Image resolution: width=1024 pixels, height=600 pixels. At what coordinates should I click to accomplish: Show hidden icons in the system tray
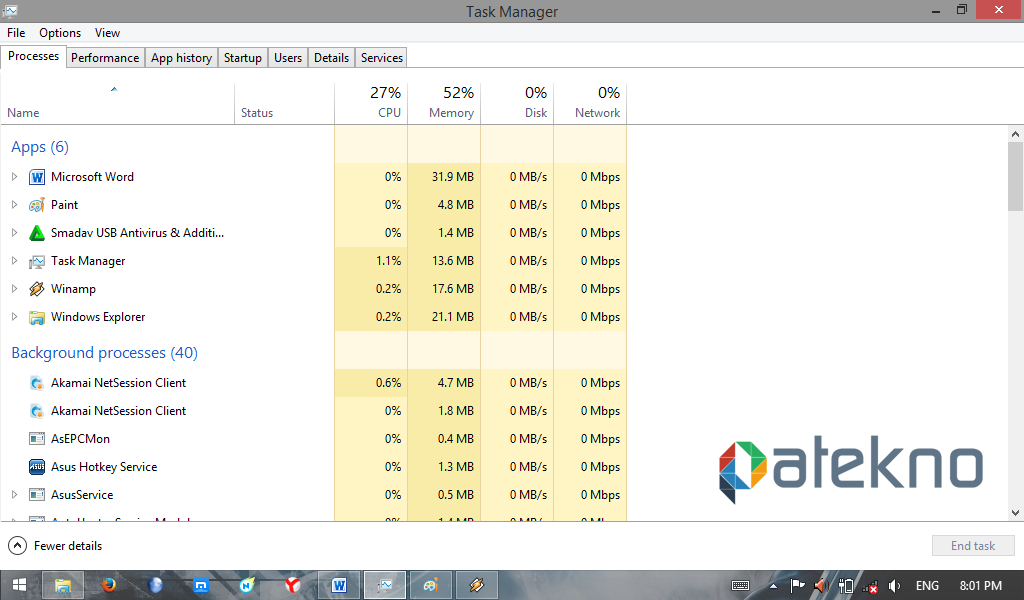(772, 585)
